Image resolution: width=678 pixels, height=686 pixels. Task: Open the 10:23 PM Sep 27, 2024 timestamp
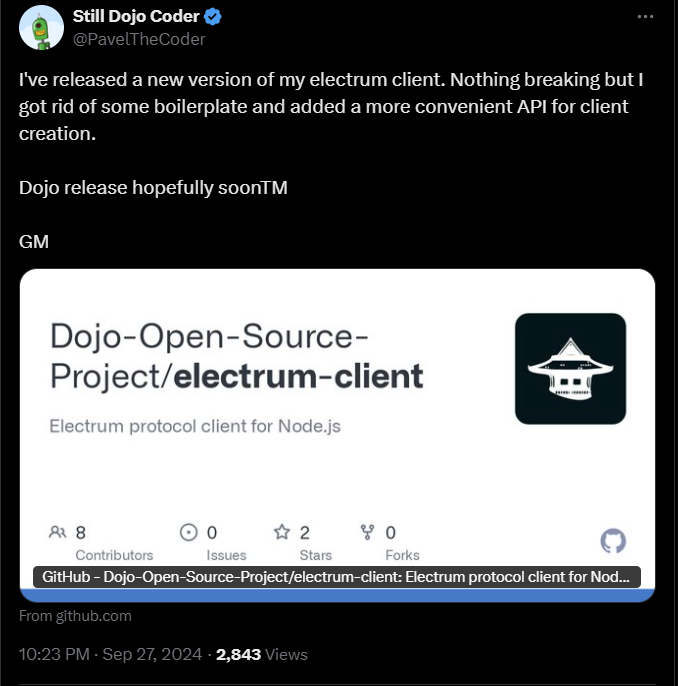pyautogui.click(x=111, y=655)
